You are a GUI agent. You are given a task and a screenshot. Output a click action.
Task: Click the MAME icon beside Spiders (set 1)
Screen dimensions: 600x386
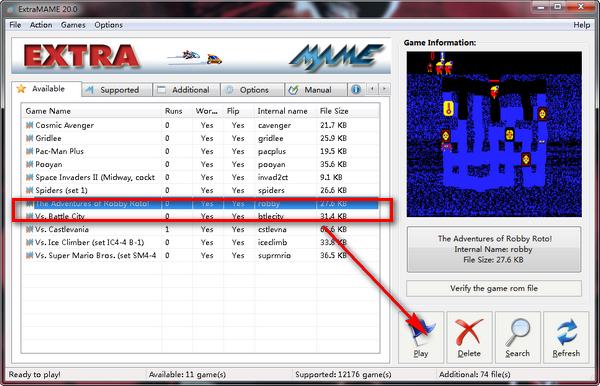(29, 190)
